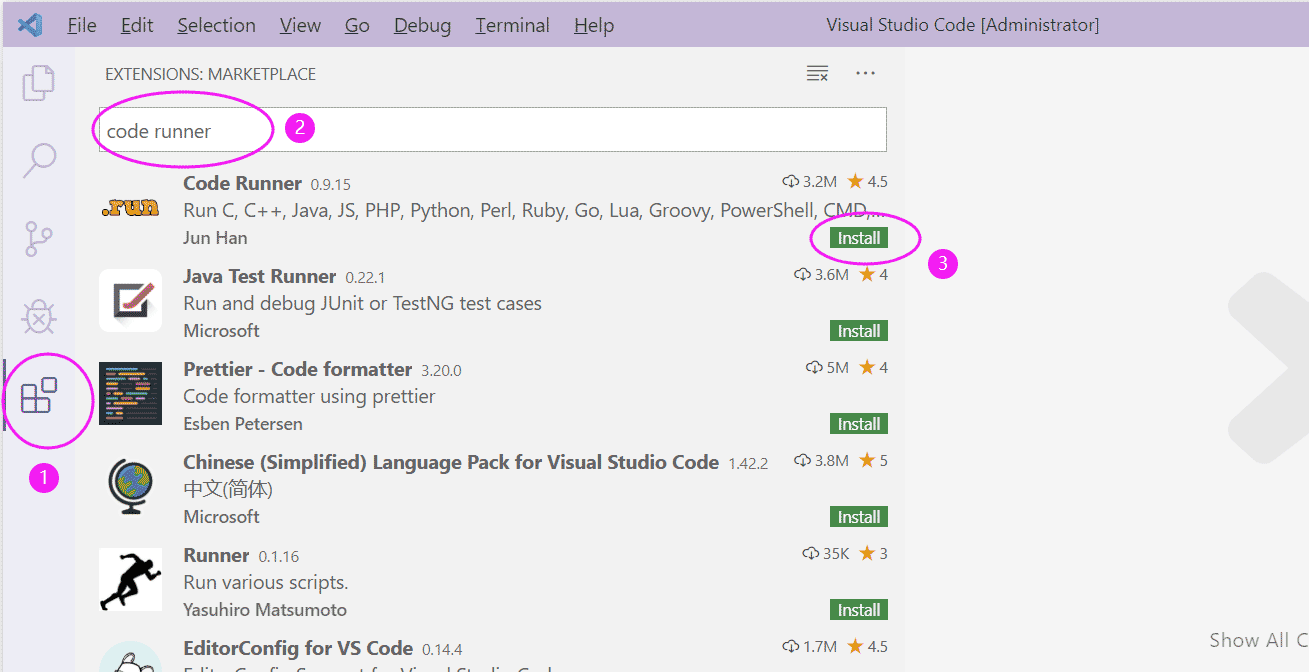Open the Edit menu
Screen dimensions: 1309x672
pos(137,25)
